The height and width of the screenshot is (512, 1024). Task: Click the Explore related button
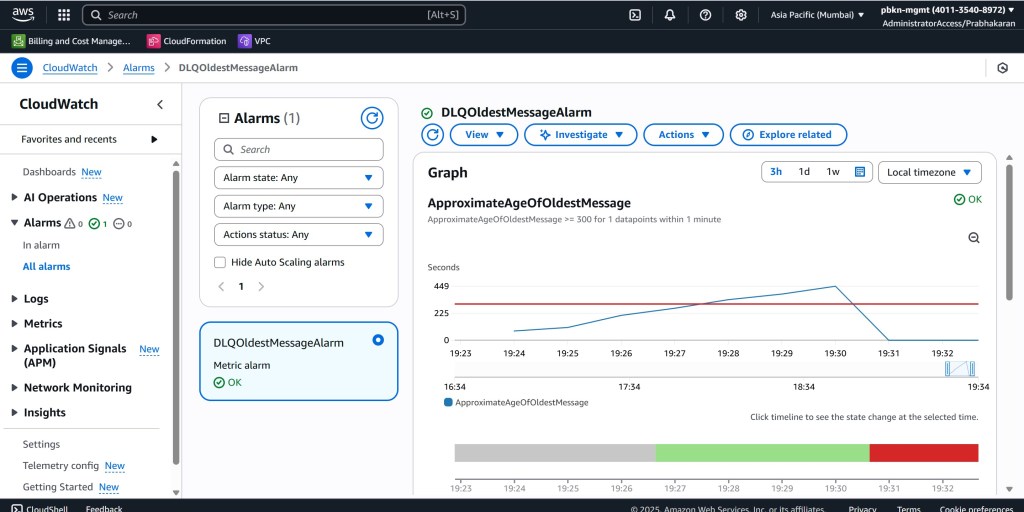(787, 134)
